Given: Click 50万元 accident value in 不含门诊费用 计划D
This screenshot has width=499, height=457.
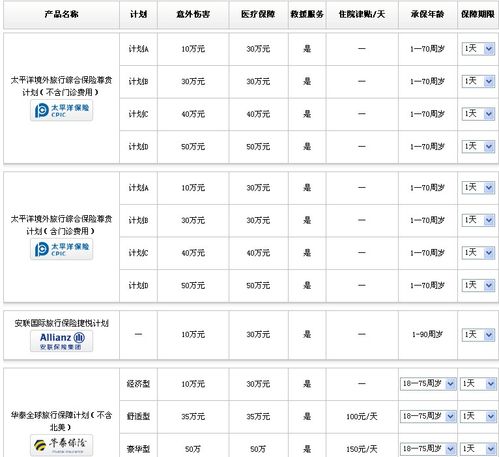Looking at the screenshot, I should (x=193, y=146).
